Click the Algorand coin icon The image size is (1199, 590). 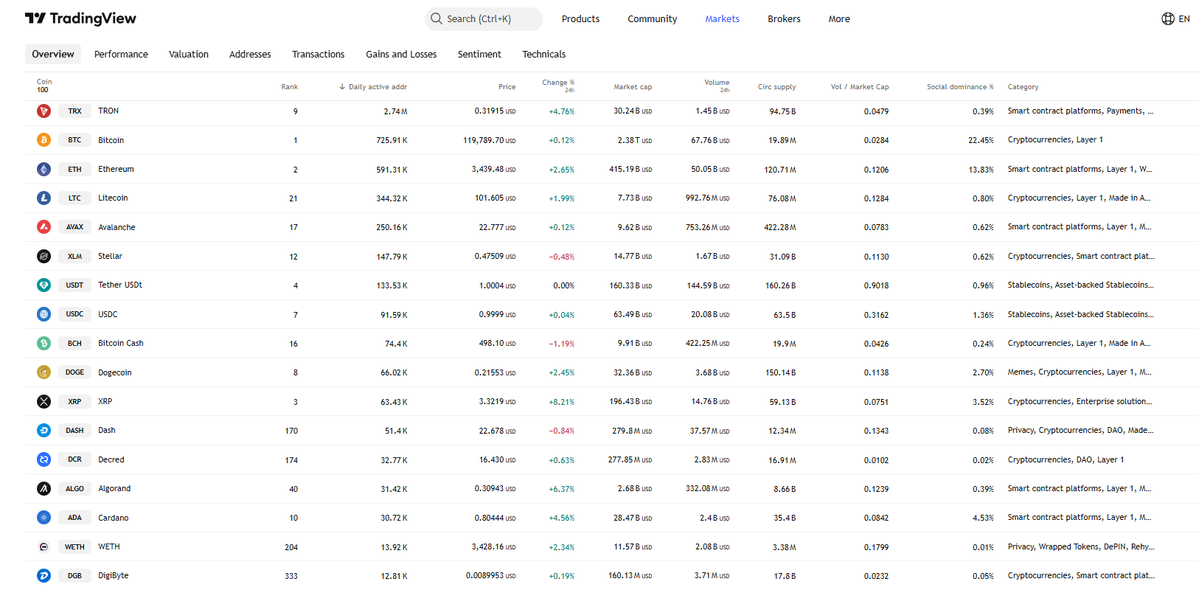pyautogui.click(x=44, y=488)
